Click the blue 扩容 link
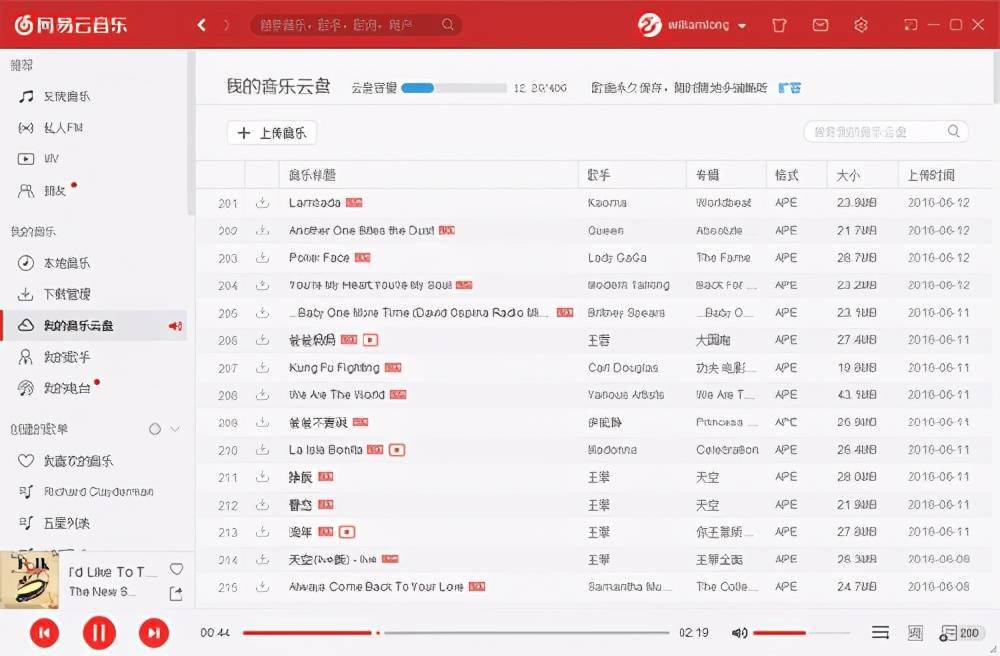Screen dimensions: 1000x656 coord(790,88)
